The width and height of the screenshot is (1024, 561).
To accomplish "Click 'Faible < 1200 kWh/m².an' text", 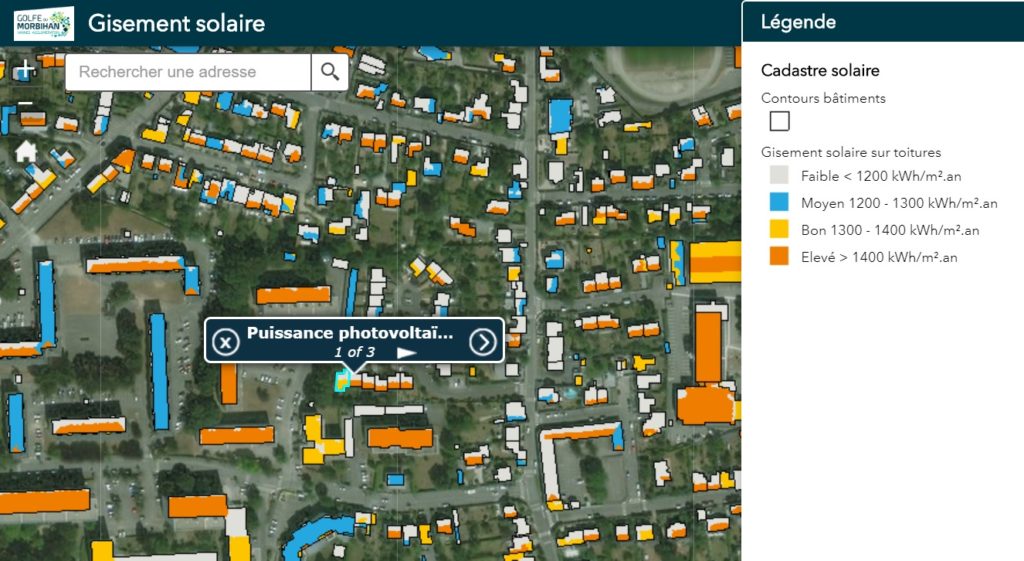I will 881,176.
